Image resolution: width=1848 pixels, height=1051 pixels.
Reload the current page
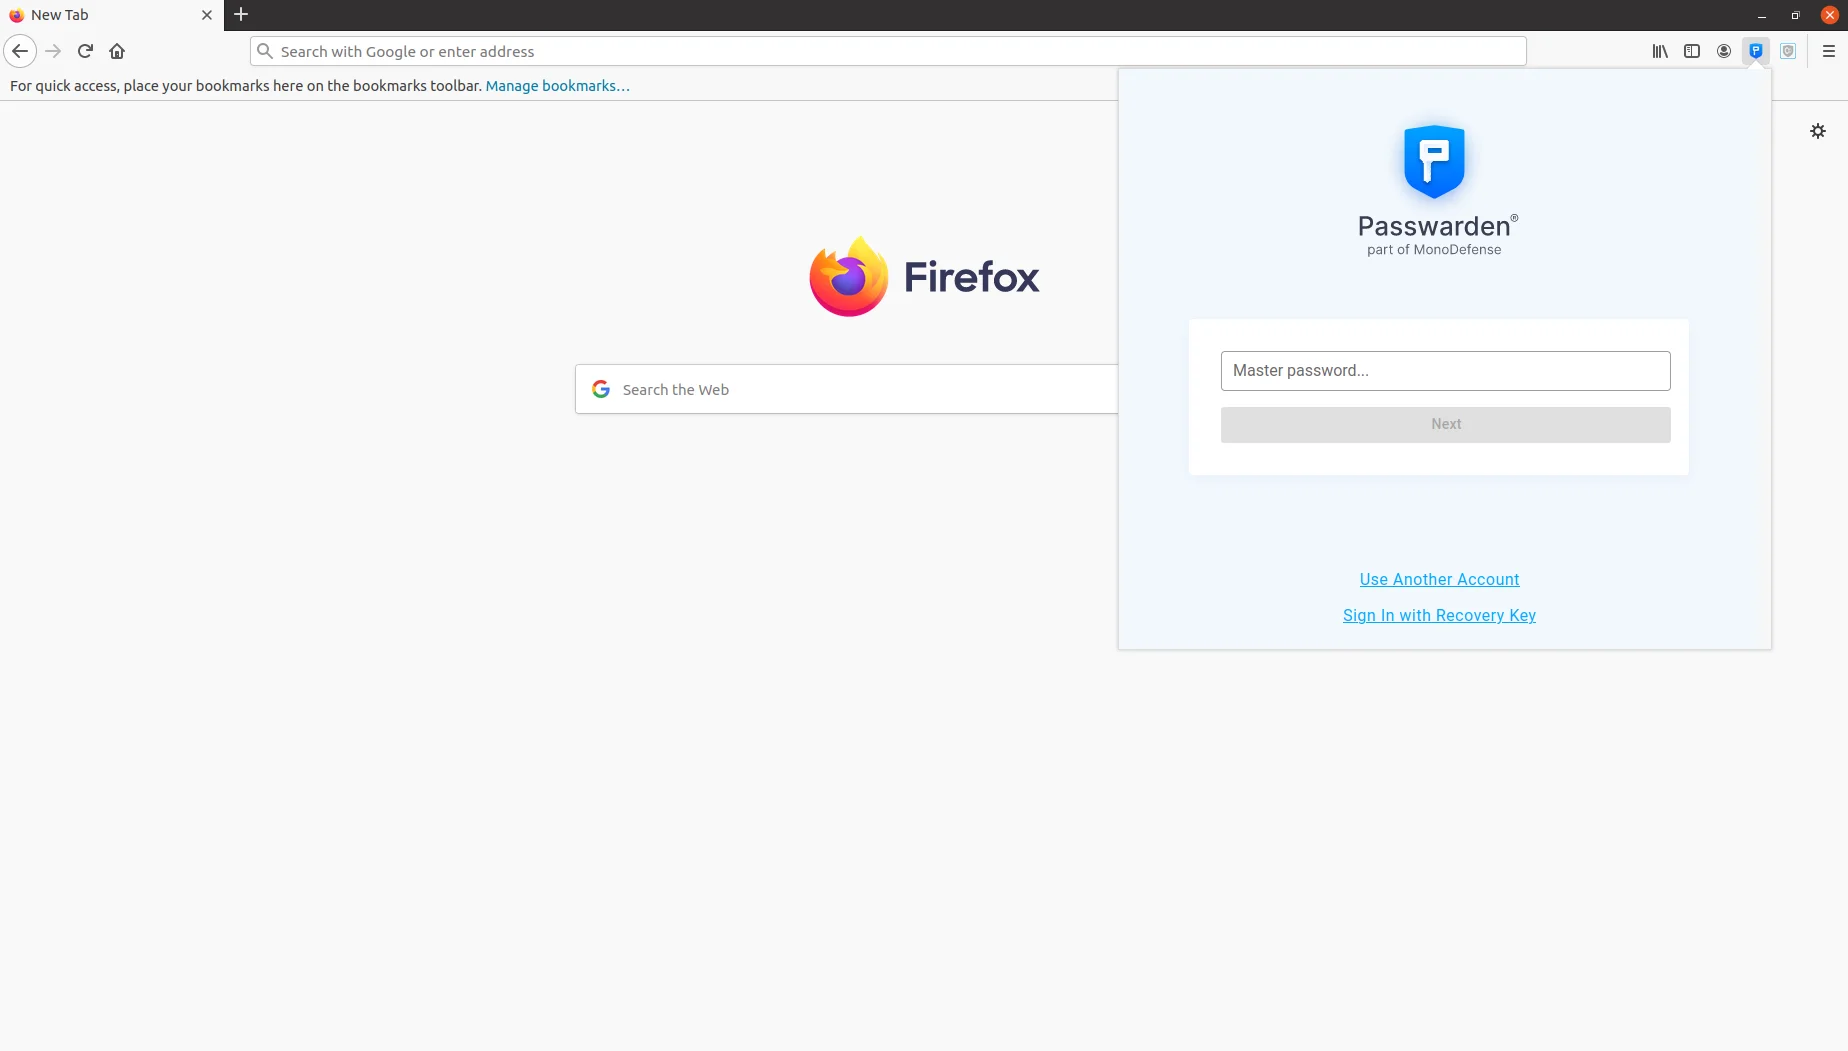coord(85,51)
